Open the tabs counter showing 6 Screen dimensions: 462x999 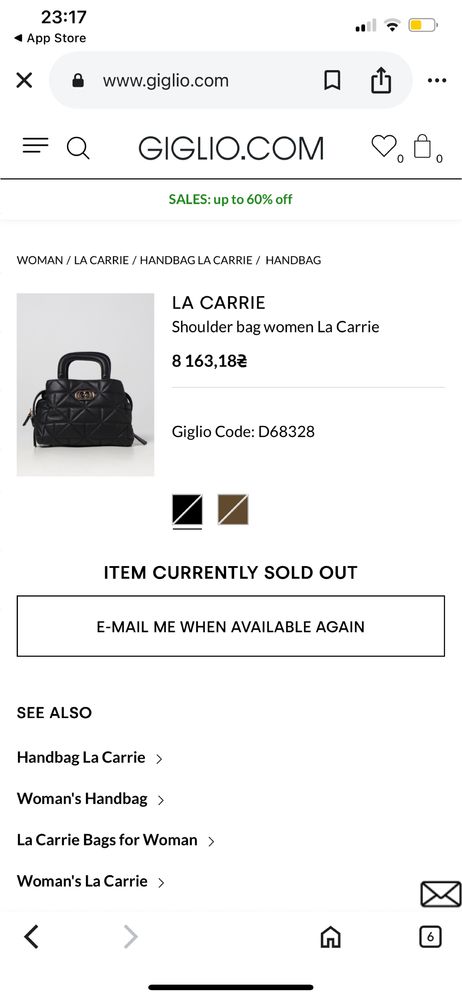430,937
